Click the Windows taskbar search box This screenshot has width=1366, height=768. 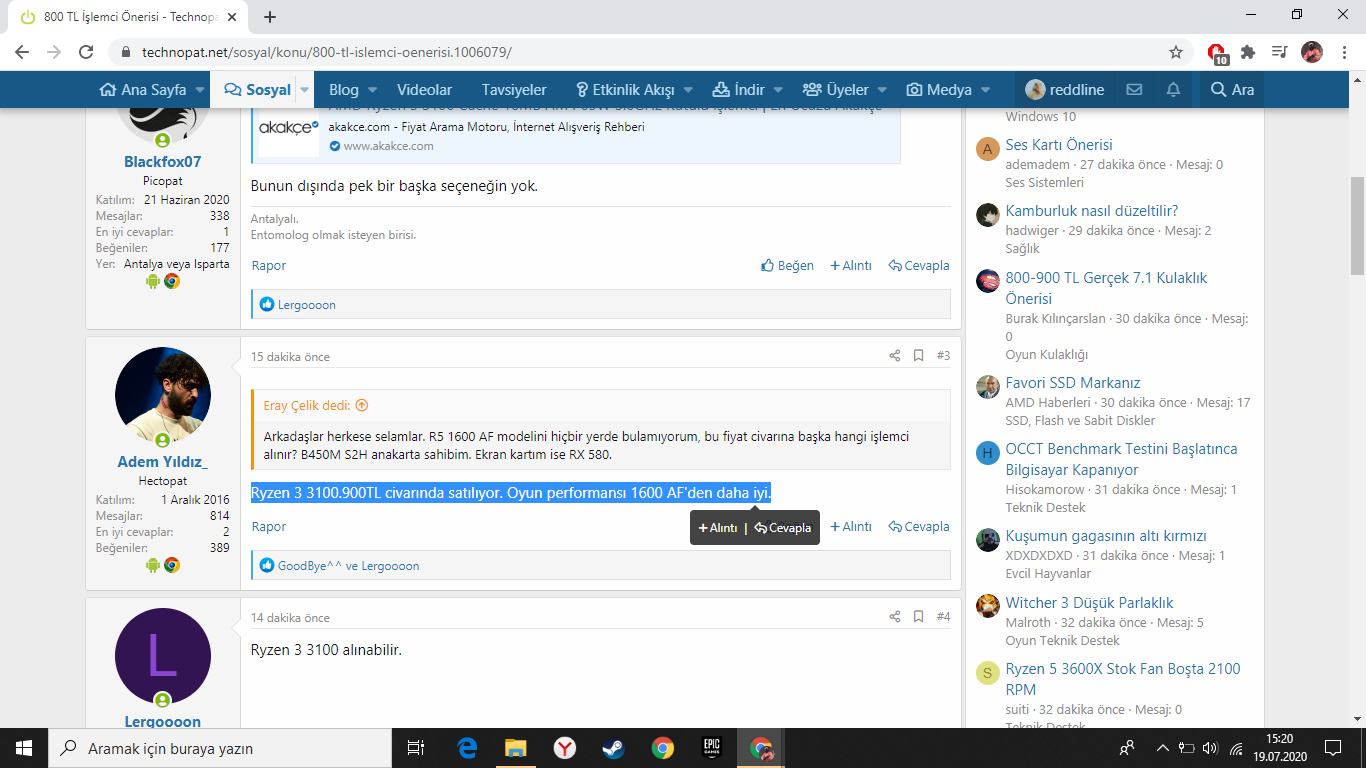pos(220,748)
